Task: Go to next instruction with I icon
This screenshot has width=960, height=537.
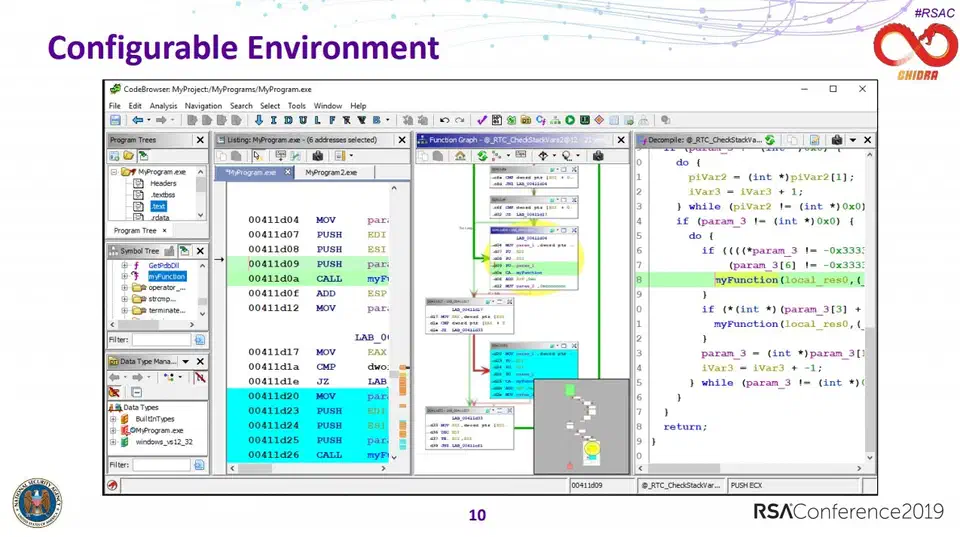Action: (x=274, y=121)
